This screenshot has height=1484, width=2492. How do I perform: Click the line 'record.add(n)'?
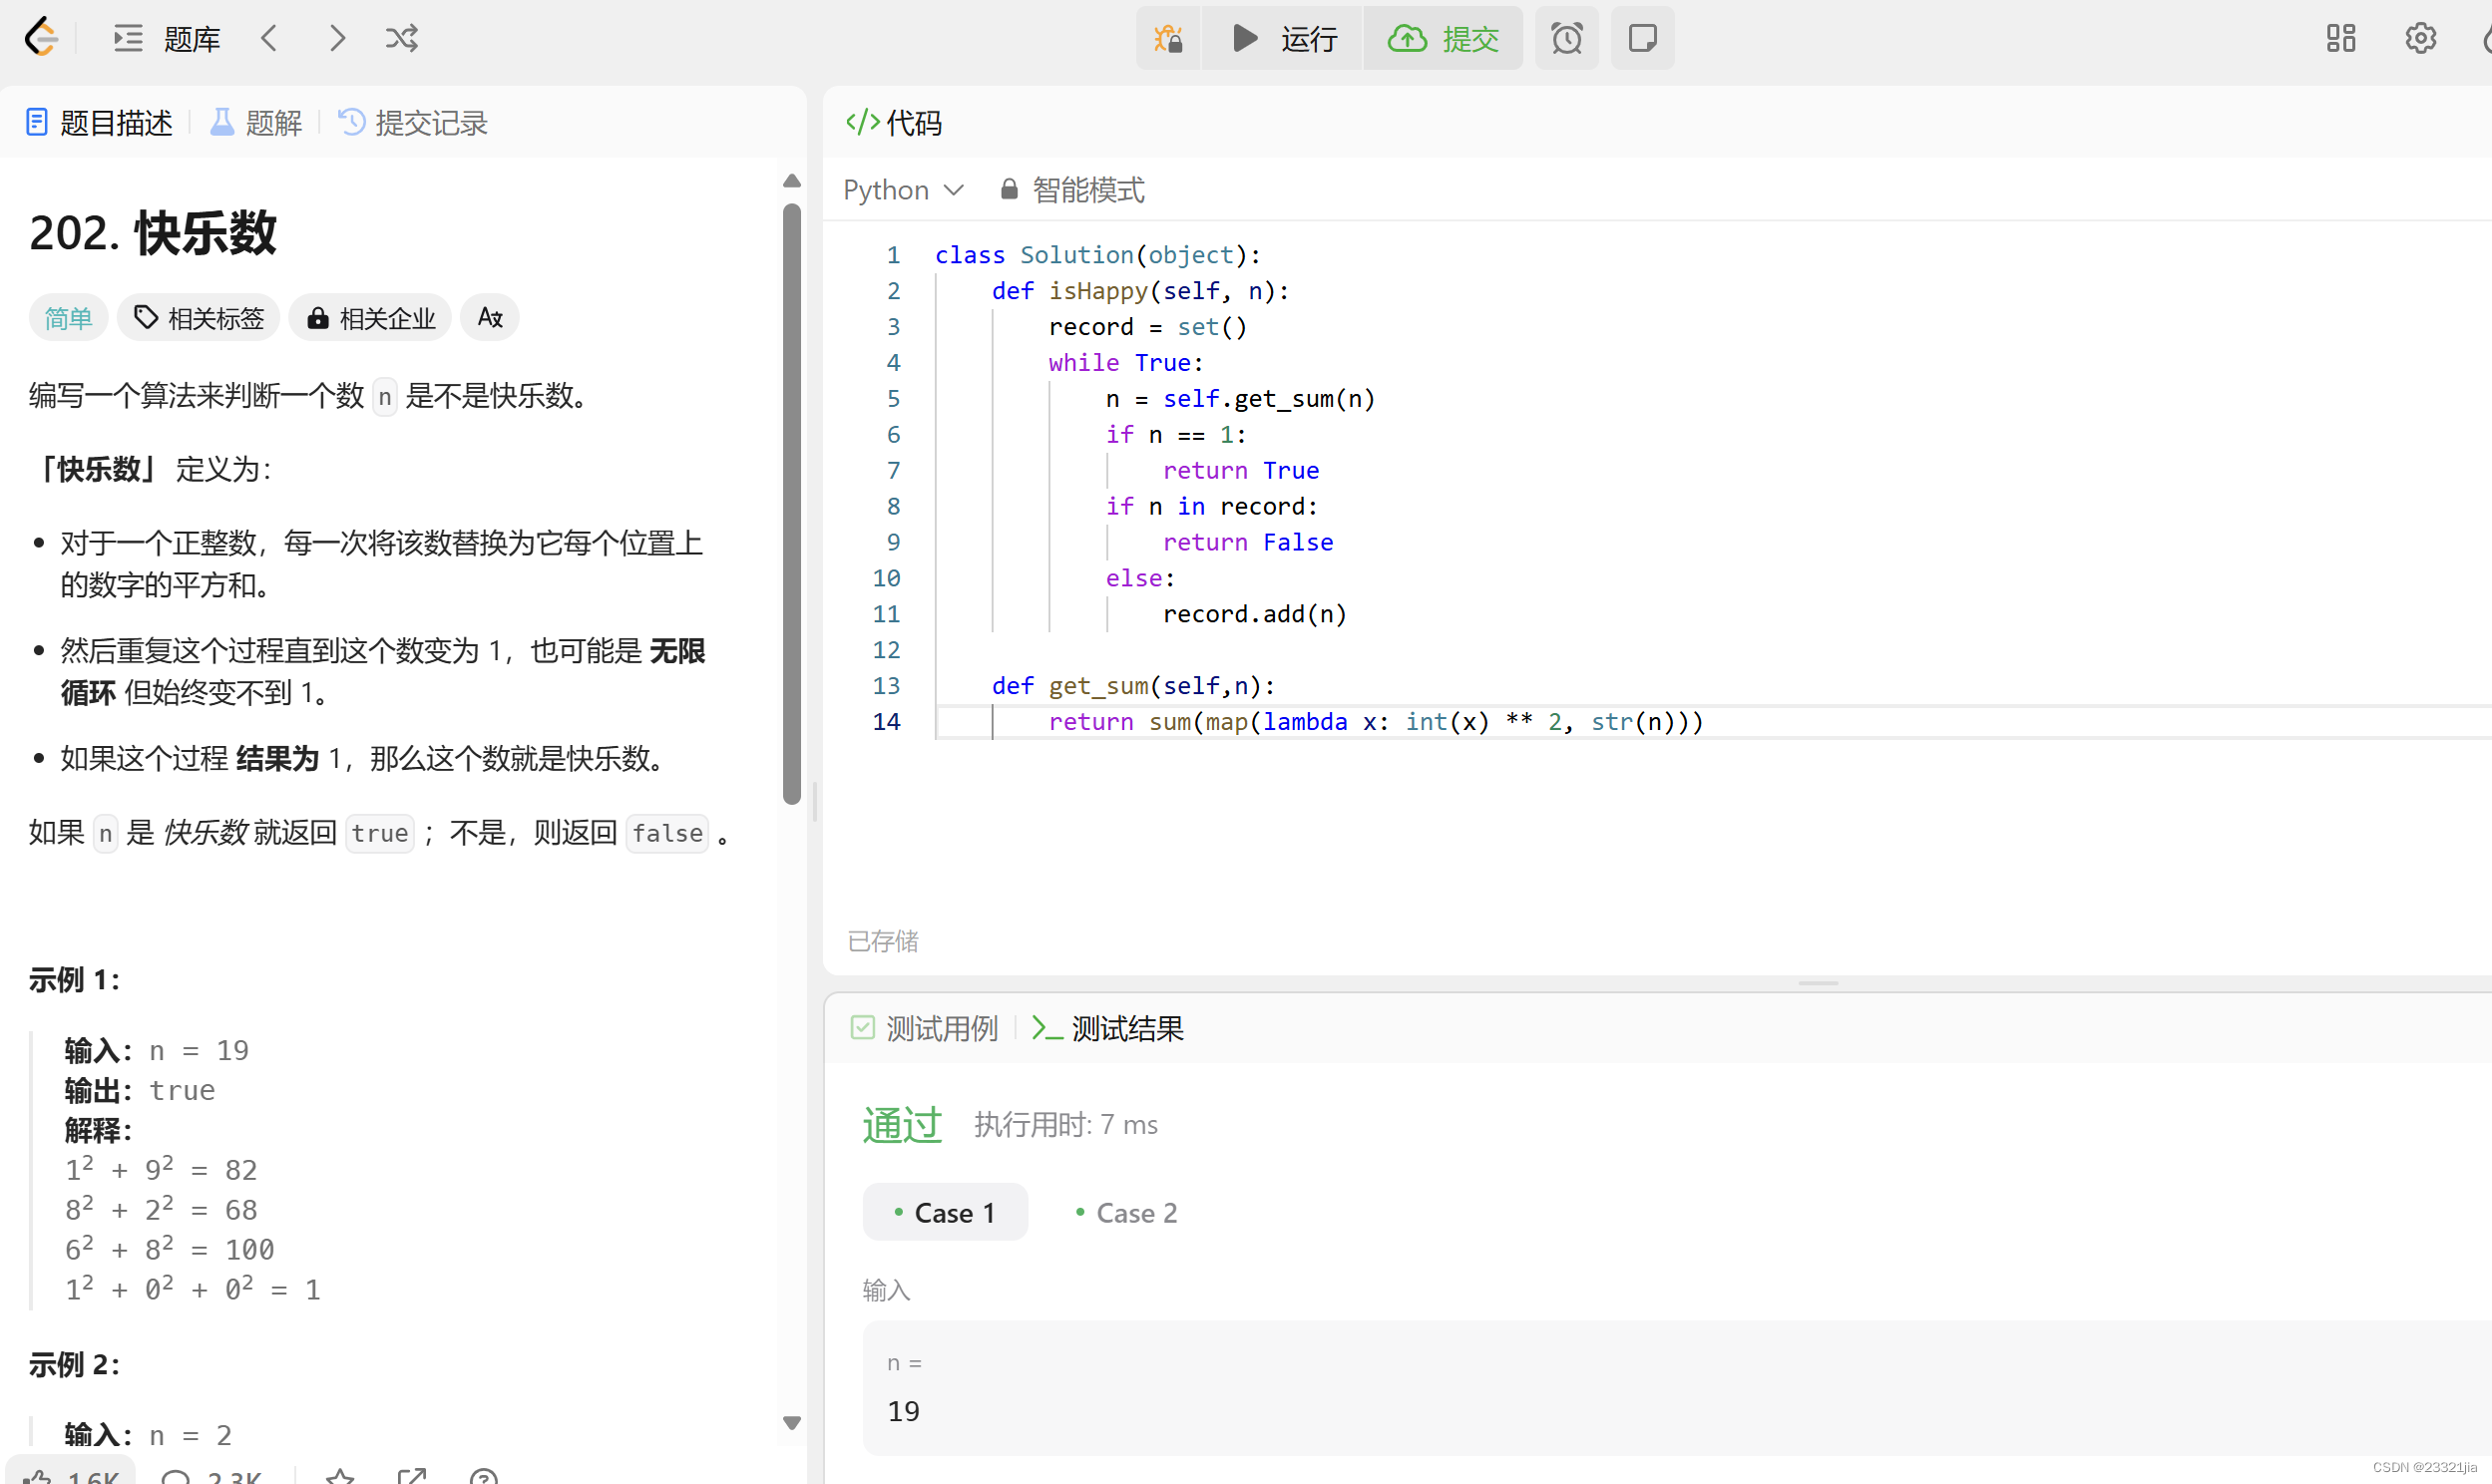point(1254,614)
